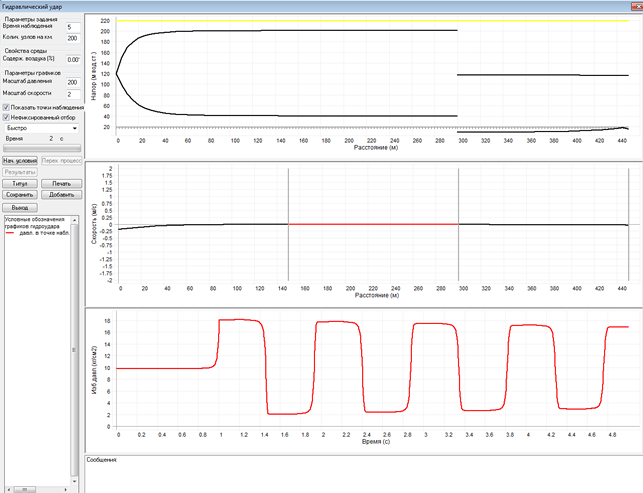Click the 'Время наблюдения' input field

click(71, 27)
